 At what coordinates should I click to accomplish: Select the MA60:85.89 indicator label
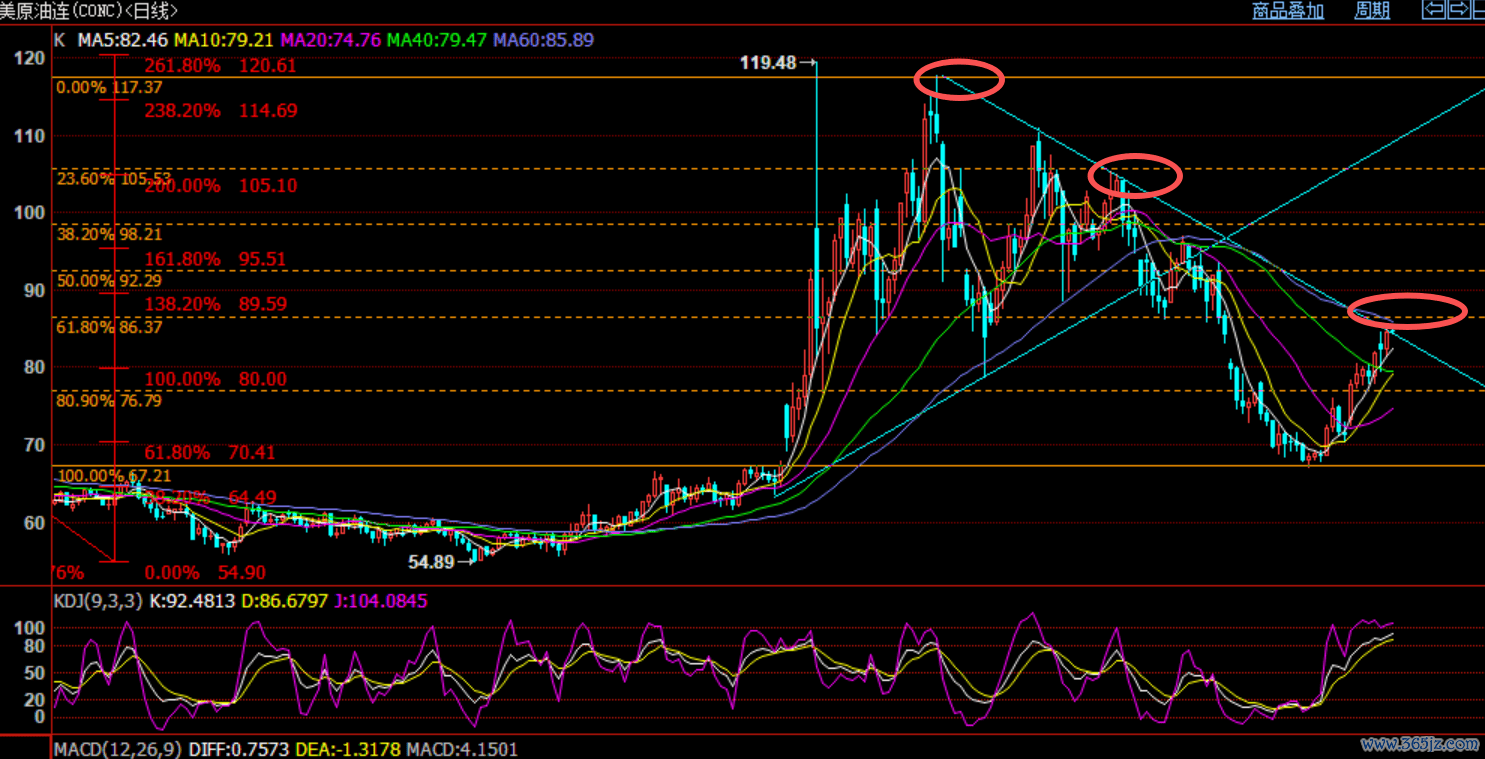coord(544,41)
